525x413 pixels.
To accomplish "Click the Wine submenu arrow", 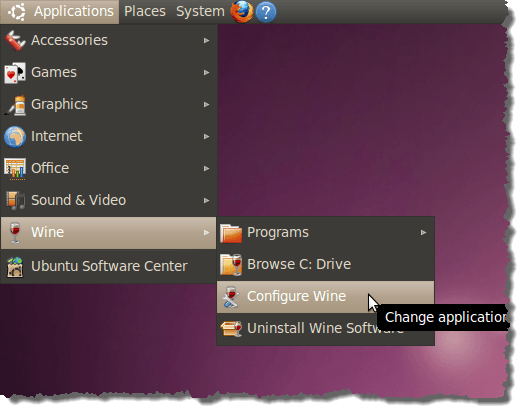I will pos(207,232).
